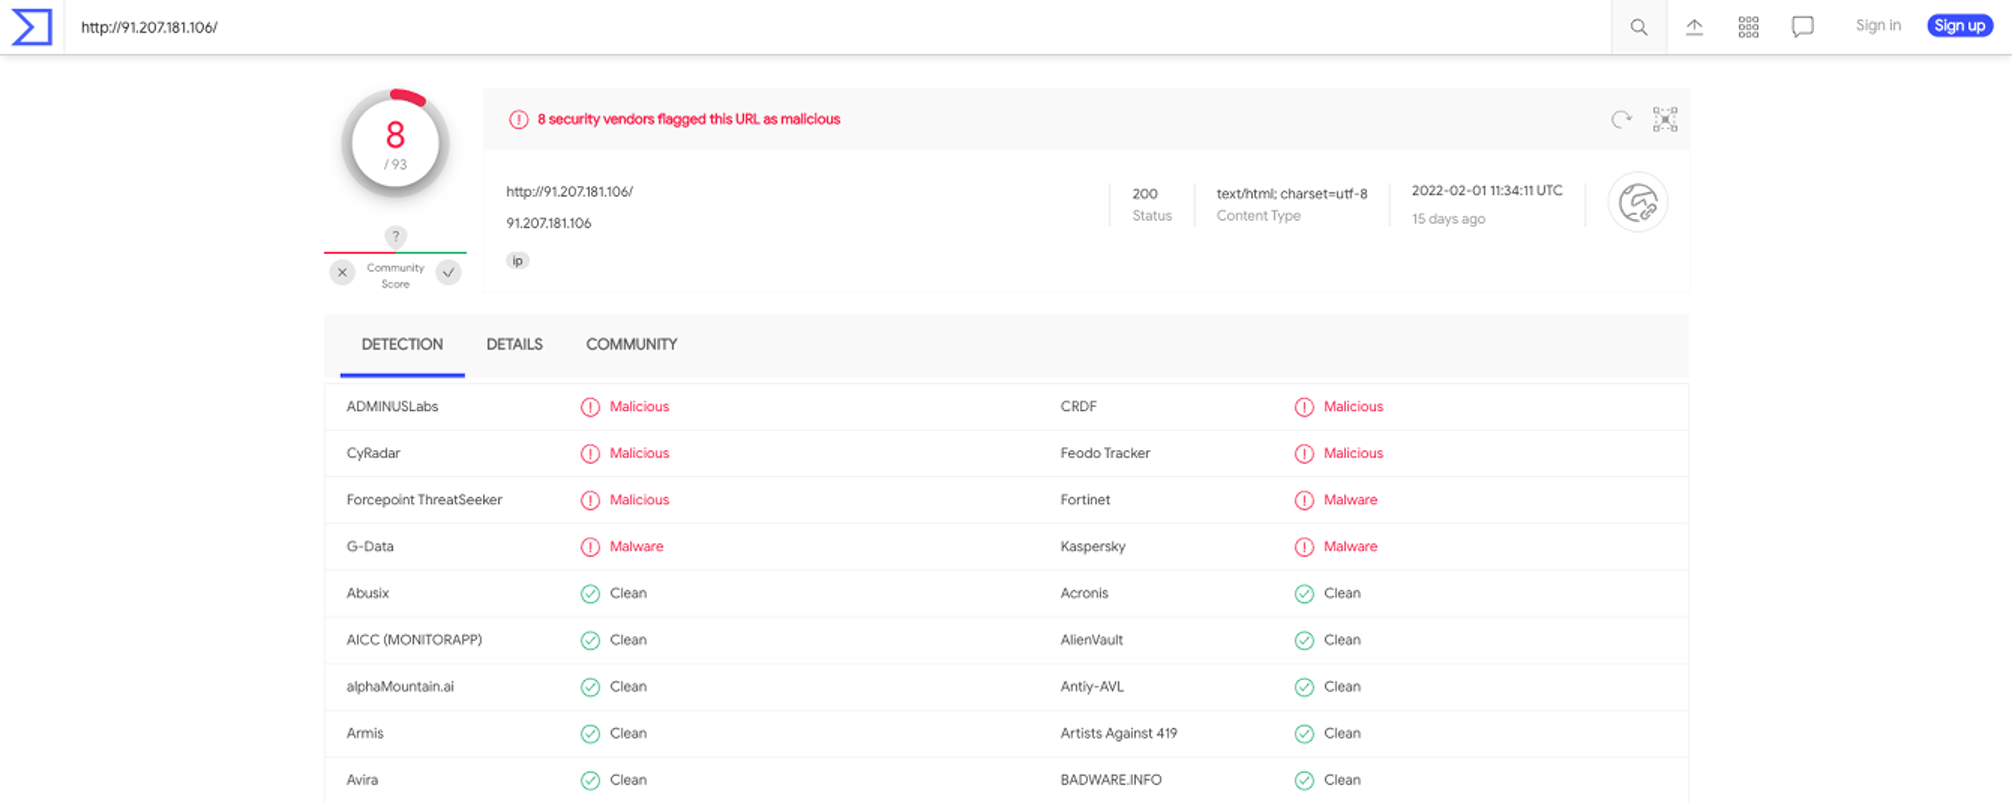2012x804 pixels.
Task: Click the globe link icon beside scan date
Action: (x=1638, y=203)
